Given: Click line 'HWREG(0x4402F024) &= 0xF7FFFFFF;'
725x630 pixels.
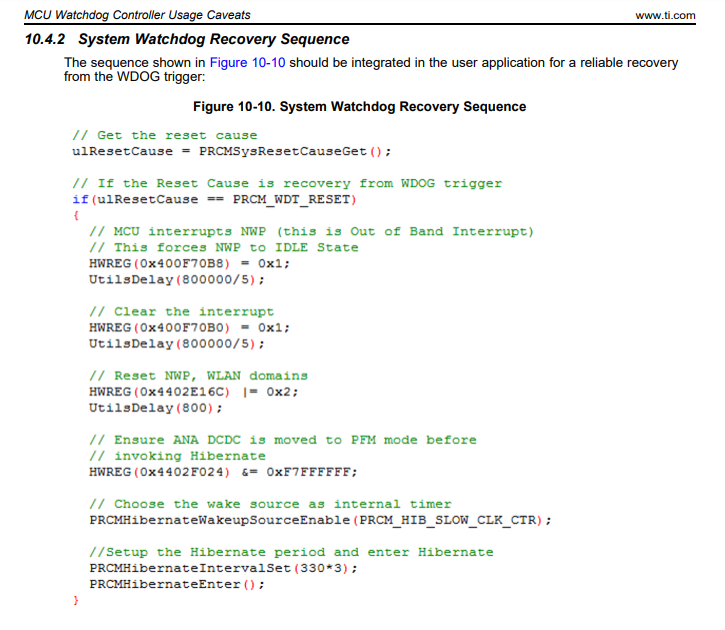Looking at the screenshot, I should pos(223,472).
